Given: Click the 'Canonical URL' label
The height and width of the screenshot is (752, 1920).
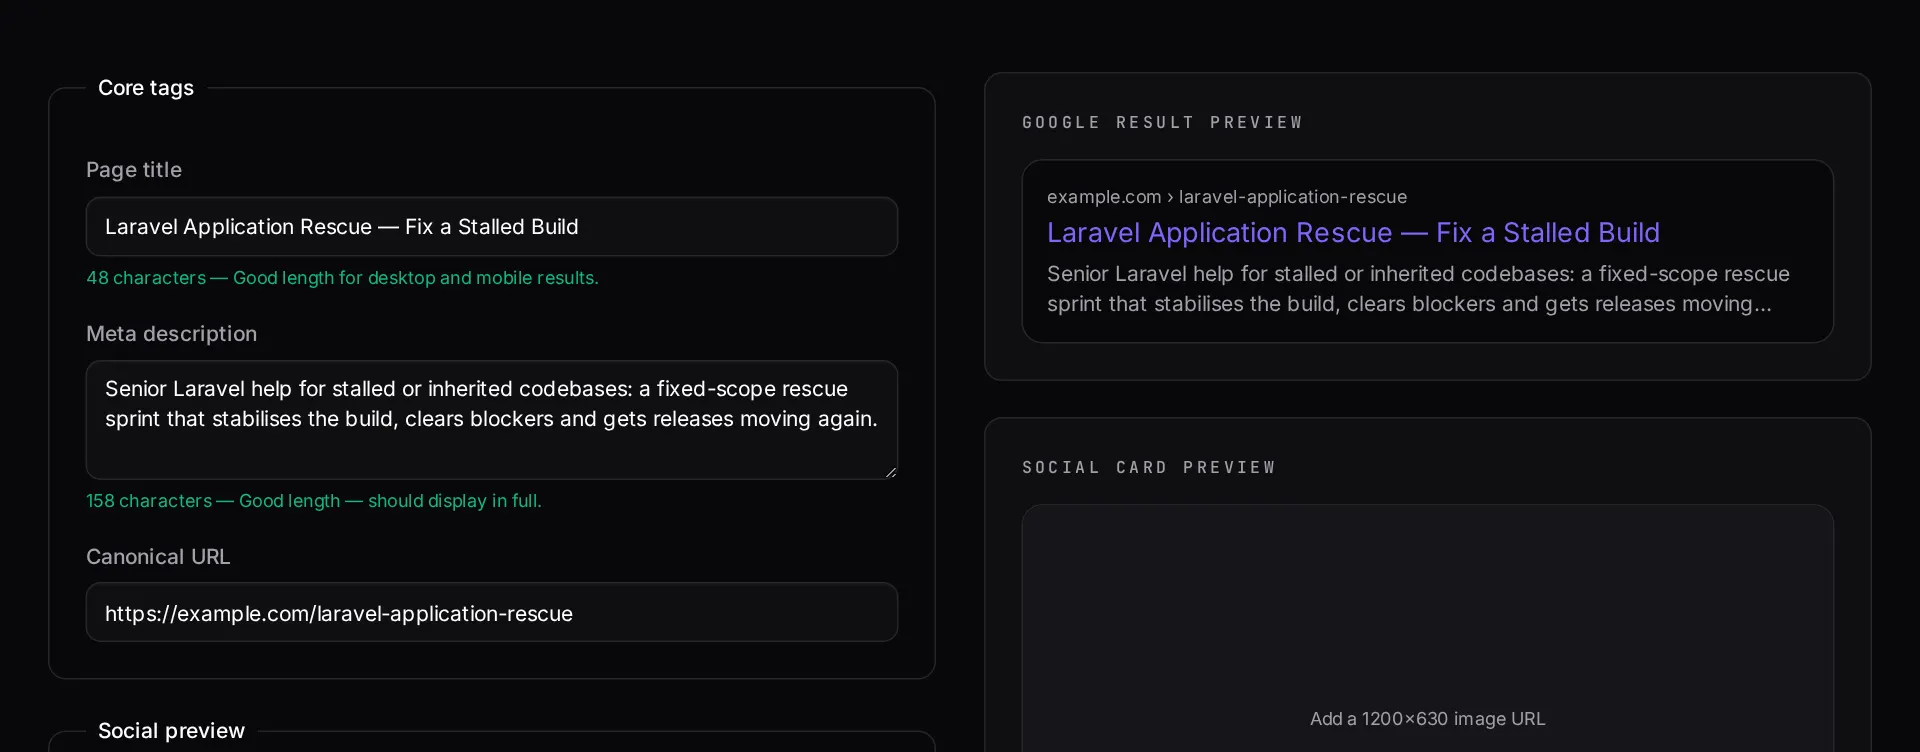Looking at the screenshot, I should 158,557.
